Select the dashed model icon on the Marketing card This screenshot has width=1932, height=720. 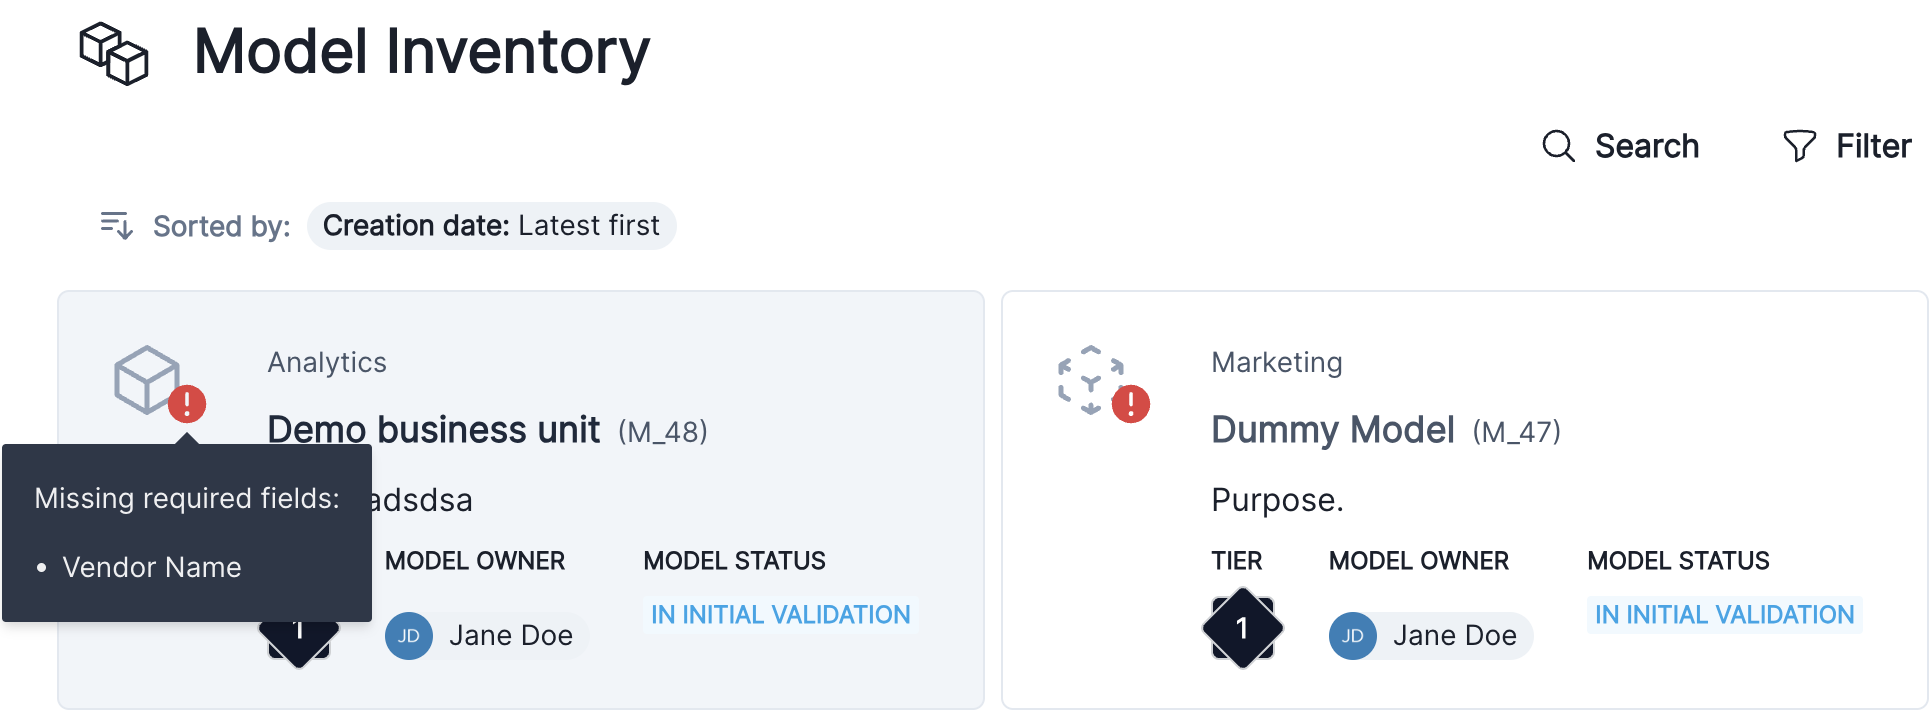(x=1092, y=380)
